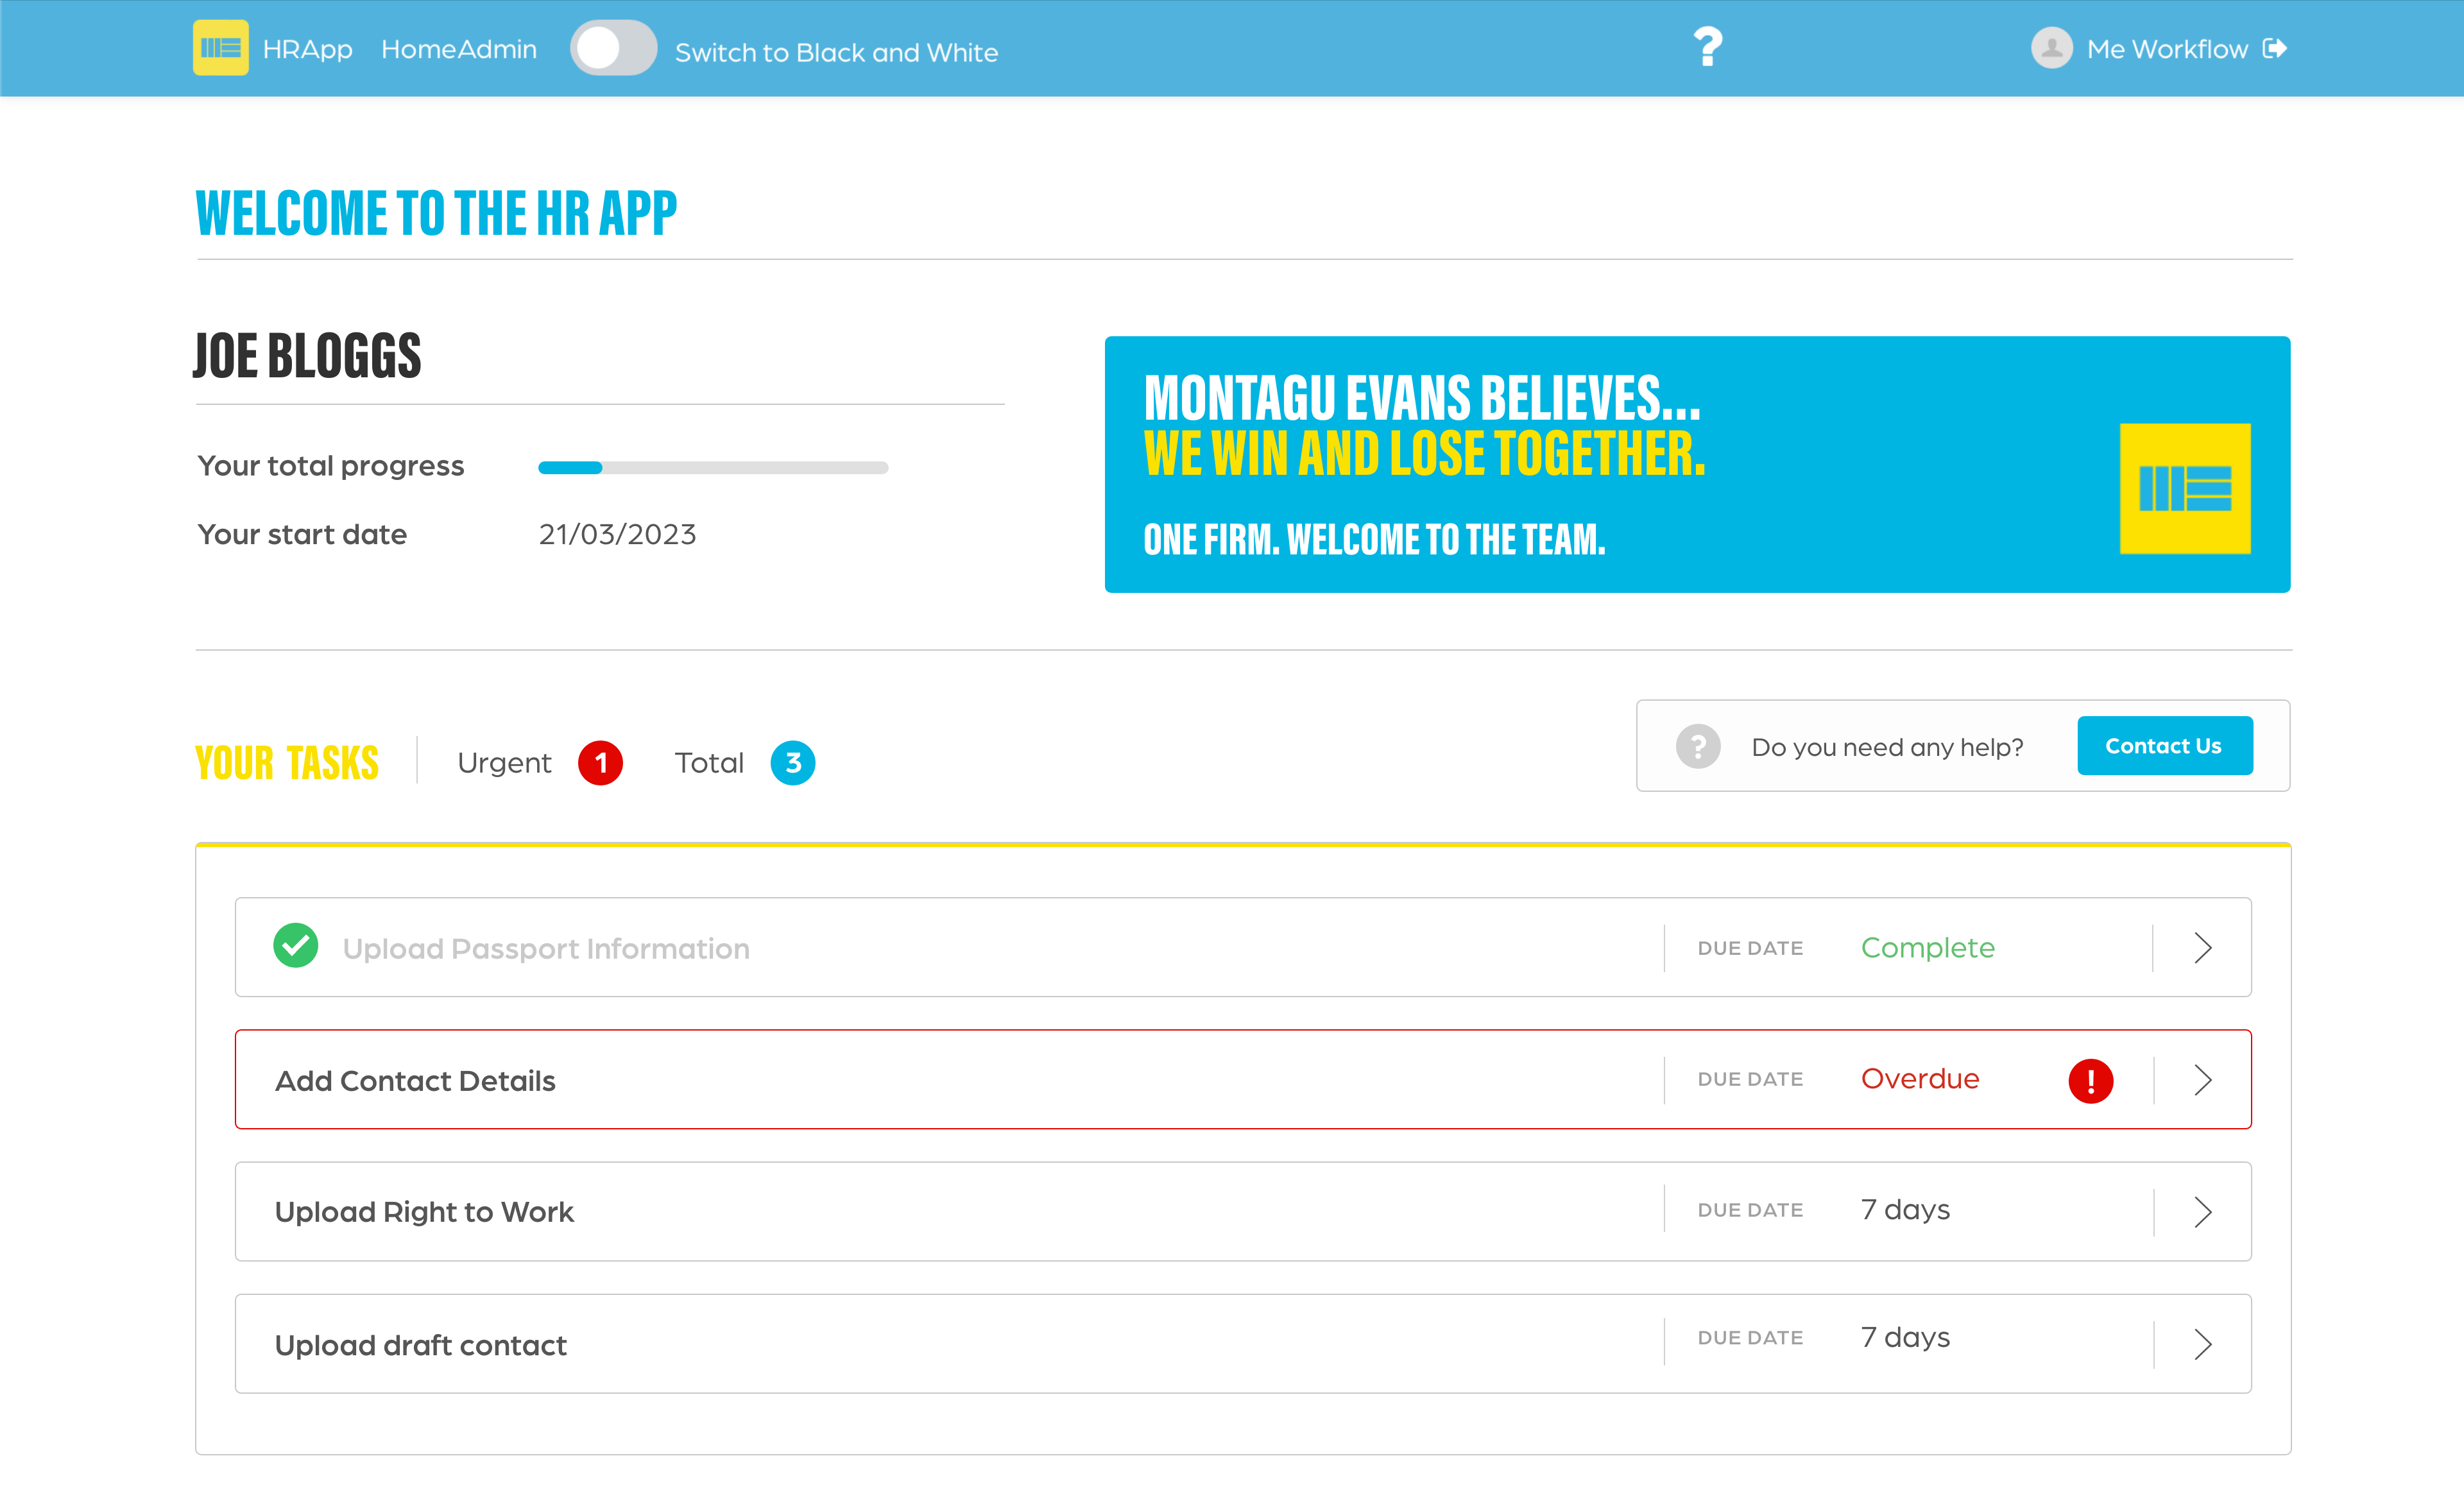Click the blue Total tasks badge

point(792,763)
